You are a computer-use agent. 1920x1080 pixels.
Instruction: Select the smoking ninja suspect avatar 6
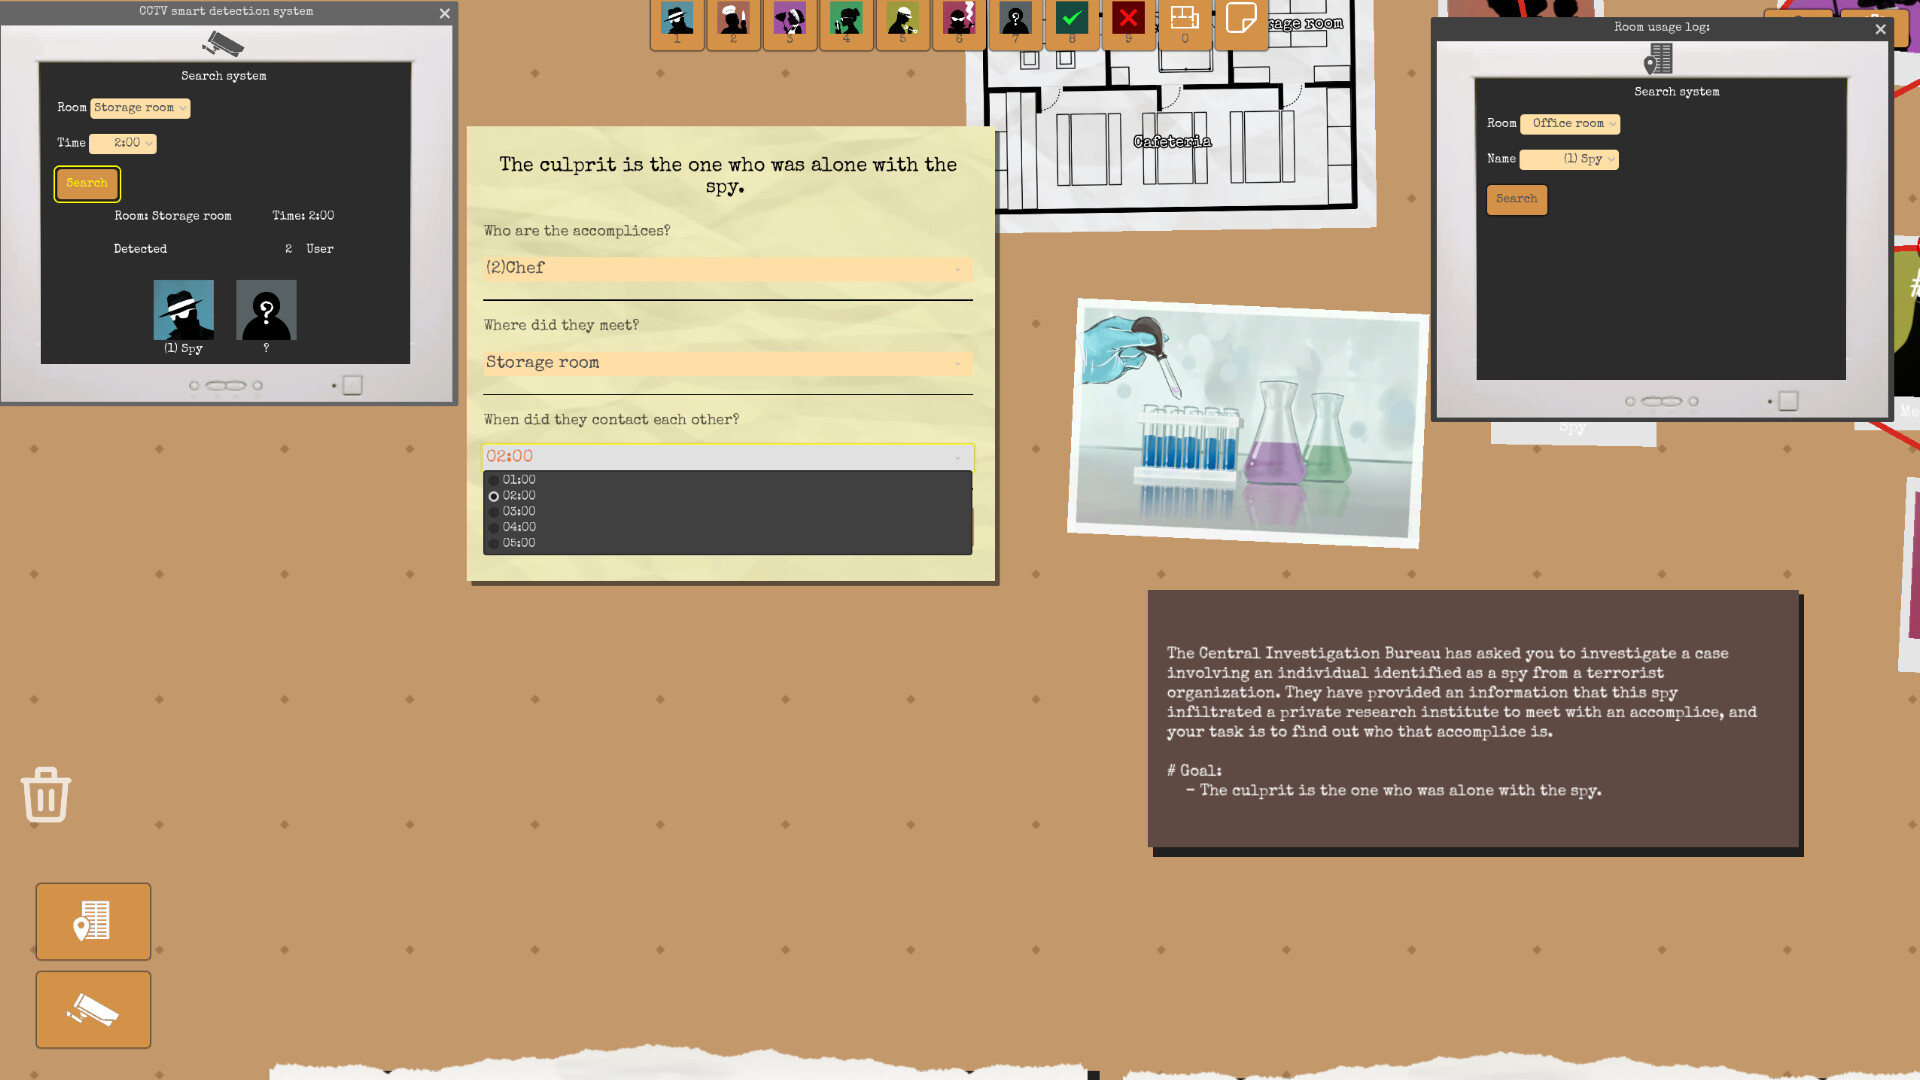pyautogui.click(x=958, y=18)
